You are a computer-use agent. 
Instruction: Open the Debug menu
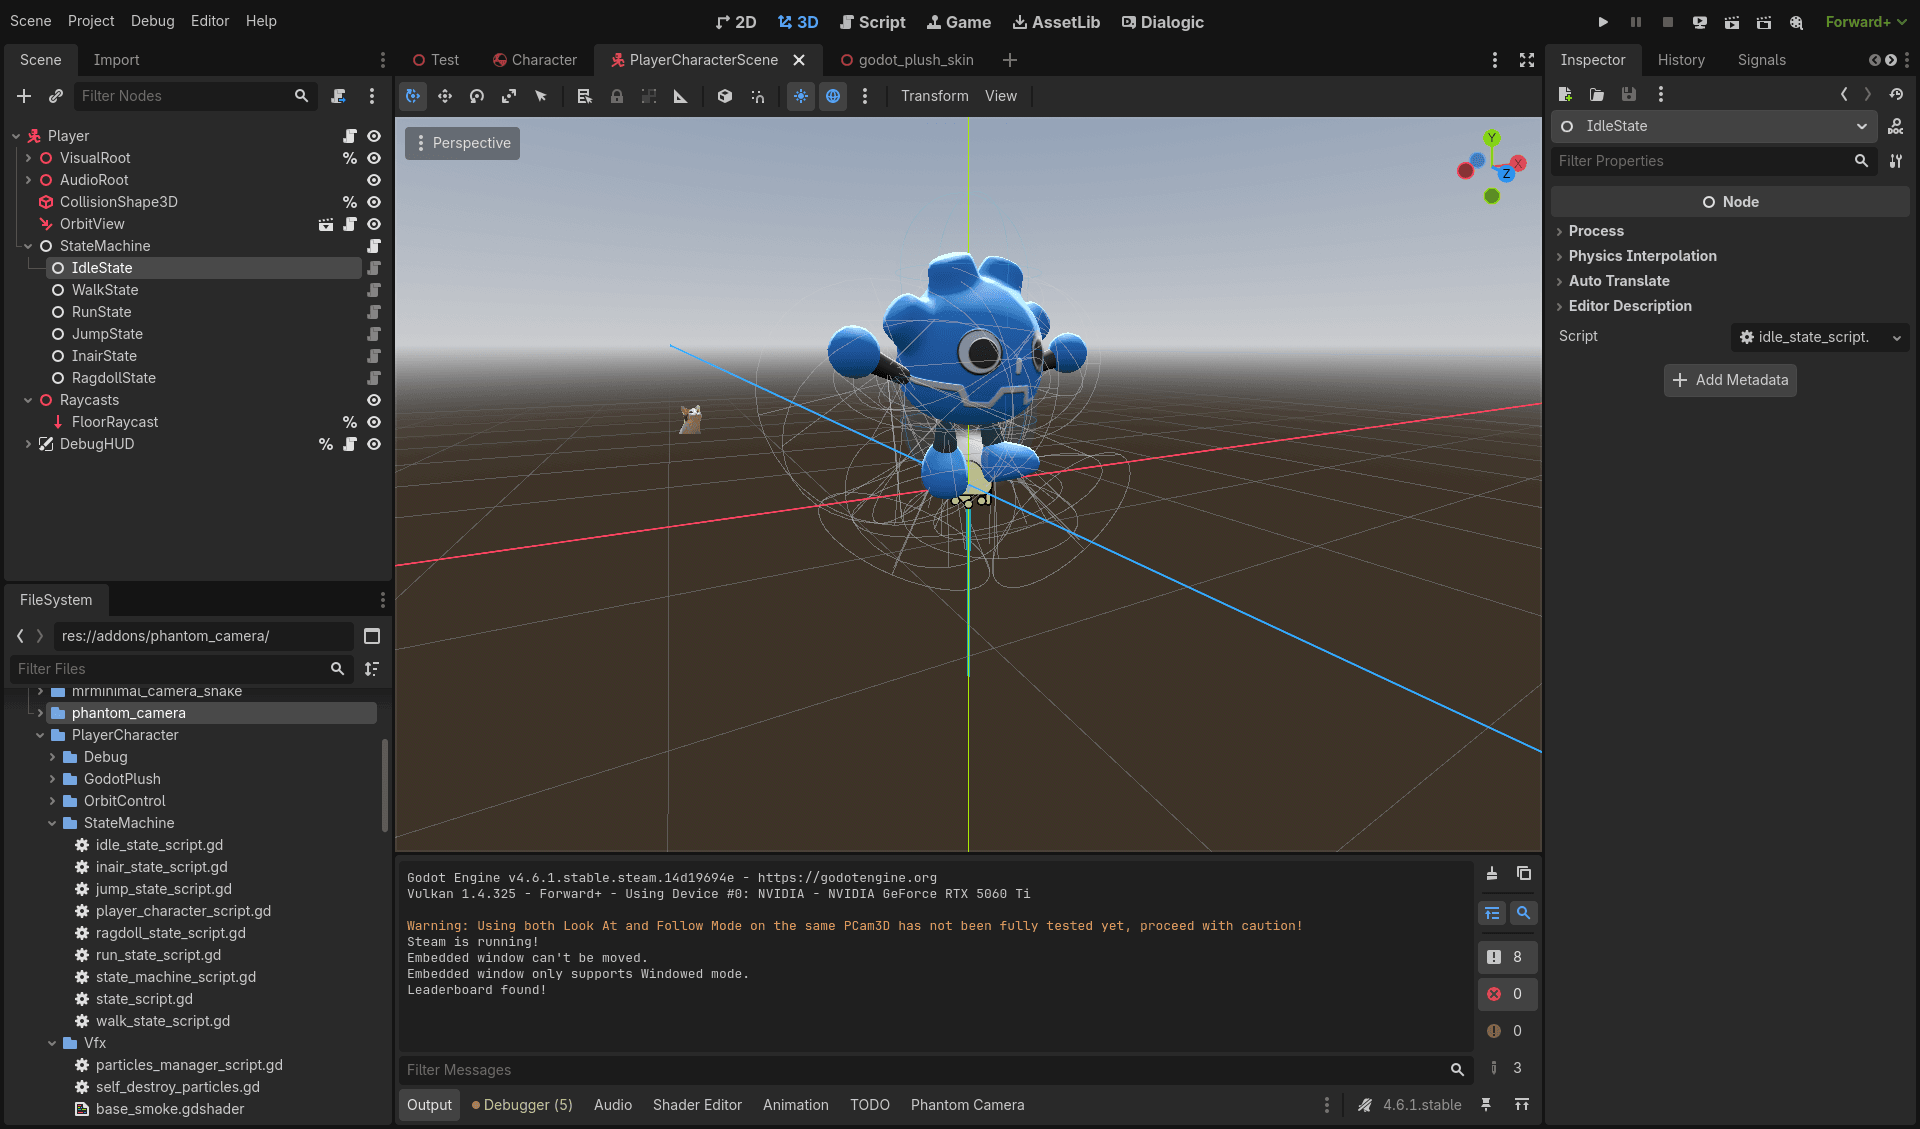point(152,21)
